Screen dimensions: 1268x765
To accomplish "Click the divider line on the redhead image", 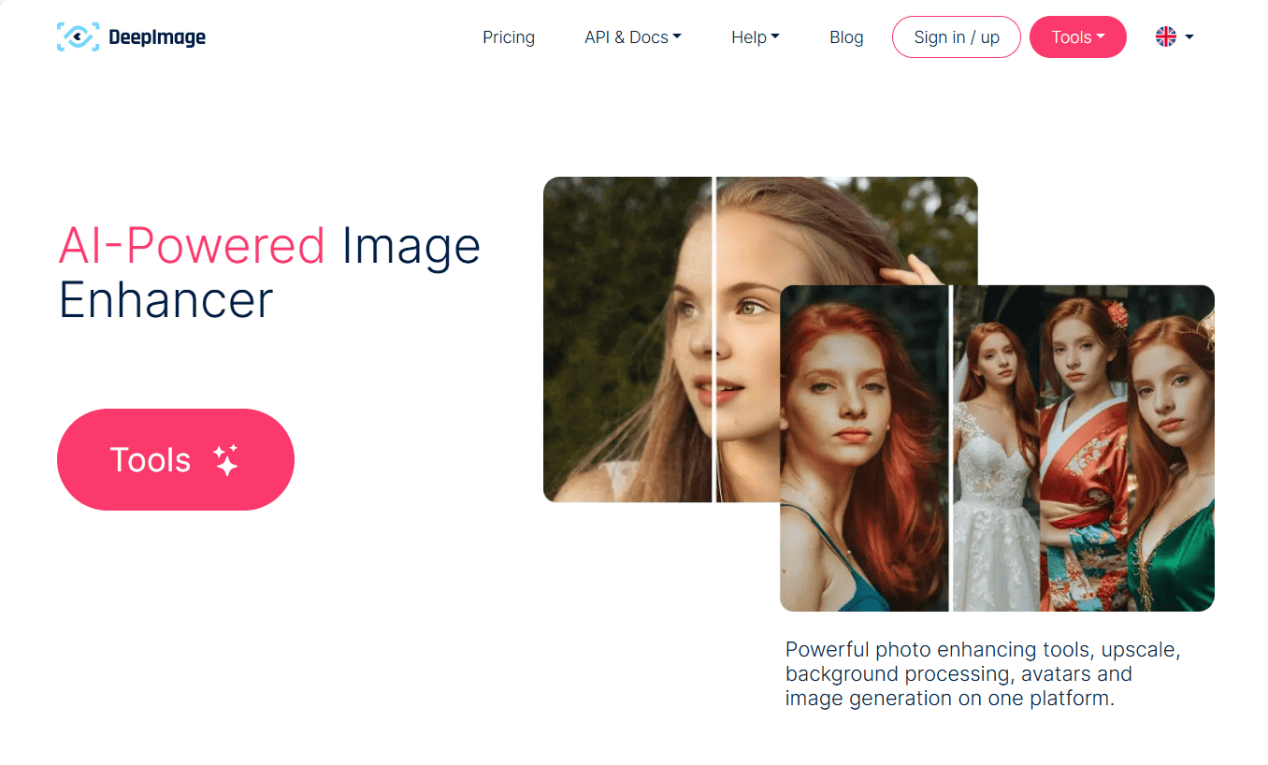I will 950,448.
